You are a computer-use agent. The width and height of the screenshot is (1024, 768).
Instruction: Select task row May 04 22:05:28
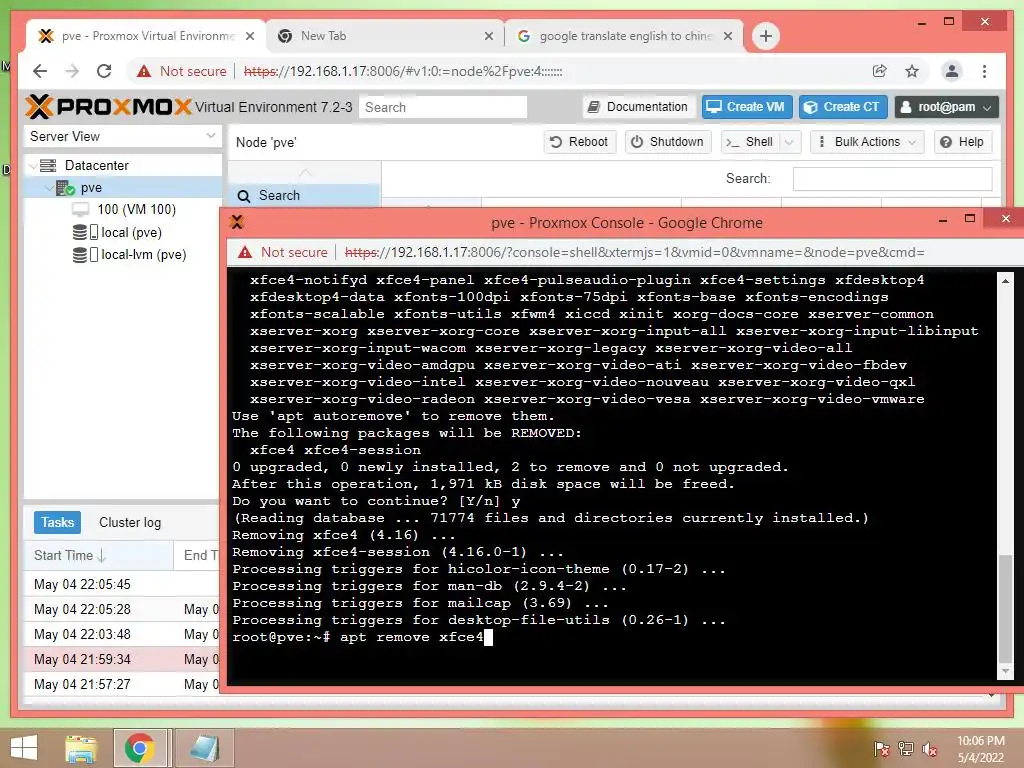[122, 609]
